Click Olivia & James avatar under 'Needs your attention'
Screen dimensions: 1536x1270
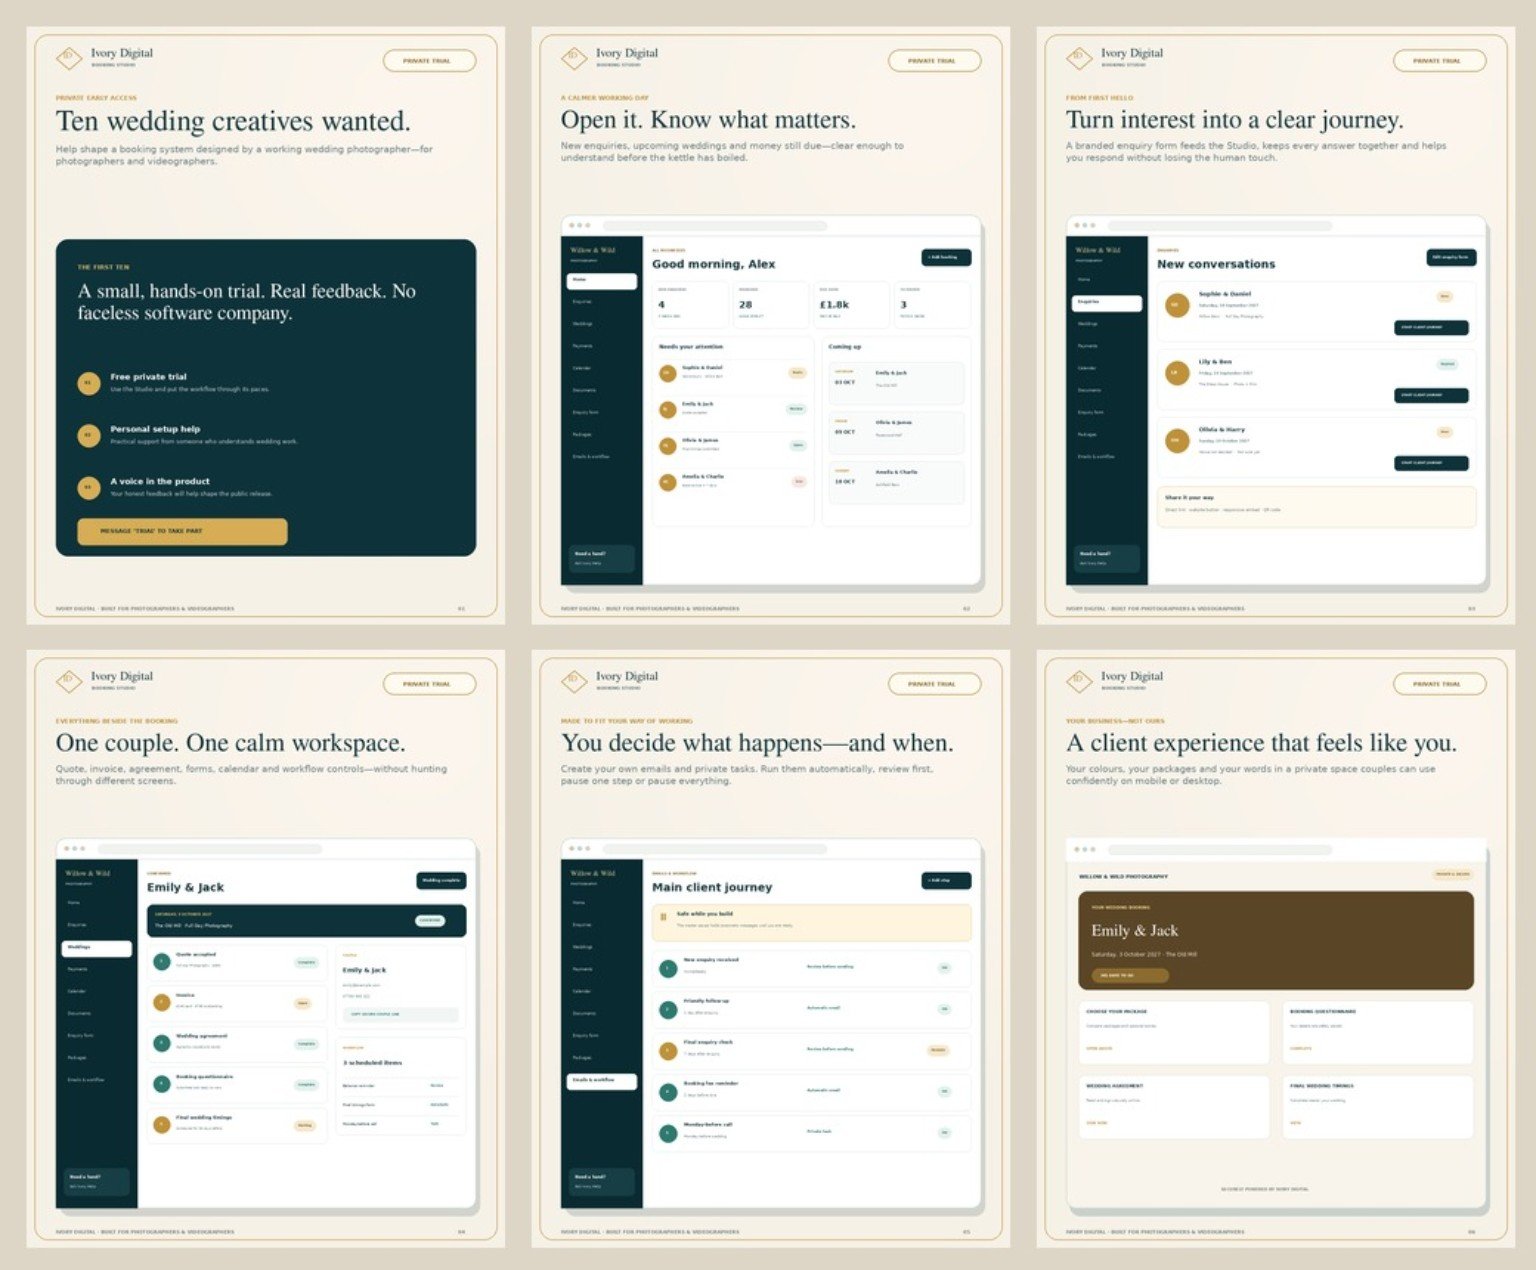(x=668, y=445)
